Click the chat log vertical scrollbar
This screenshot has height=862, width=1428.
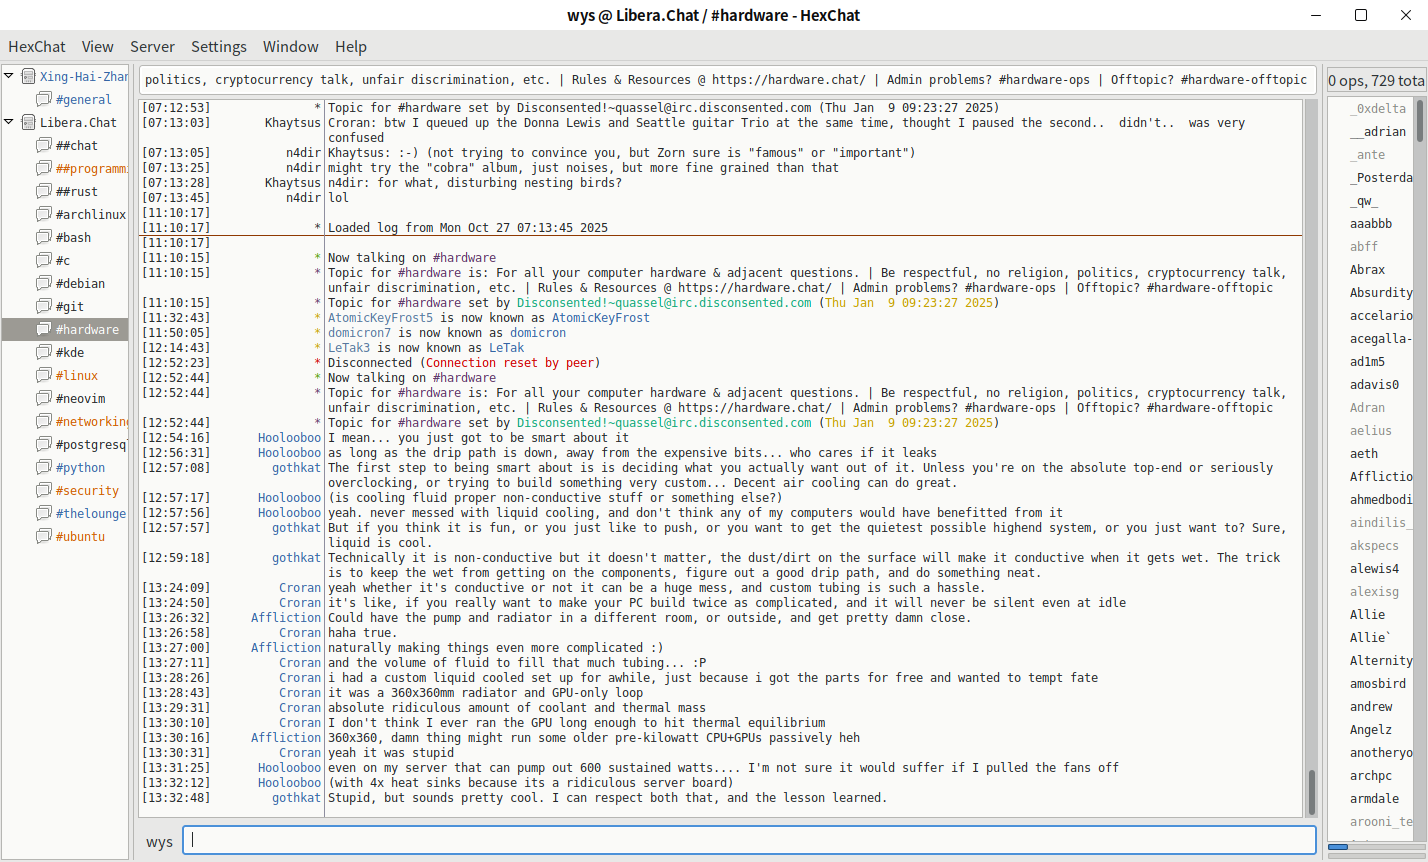pos(1311,450)
